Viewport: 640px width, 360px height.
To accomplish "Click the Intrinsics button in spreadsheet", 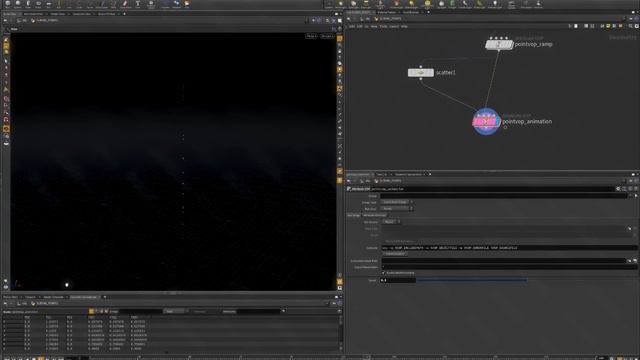I will [x=200, y=311].
